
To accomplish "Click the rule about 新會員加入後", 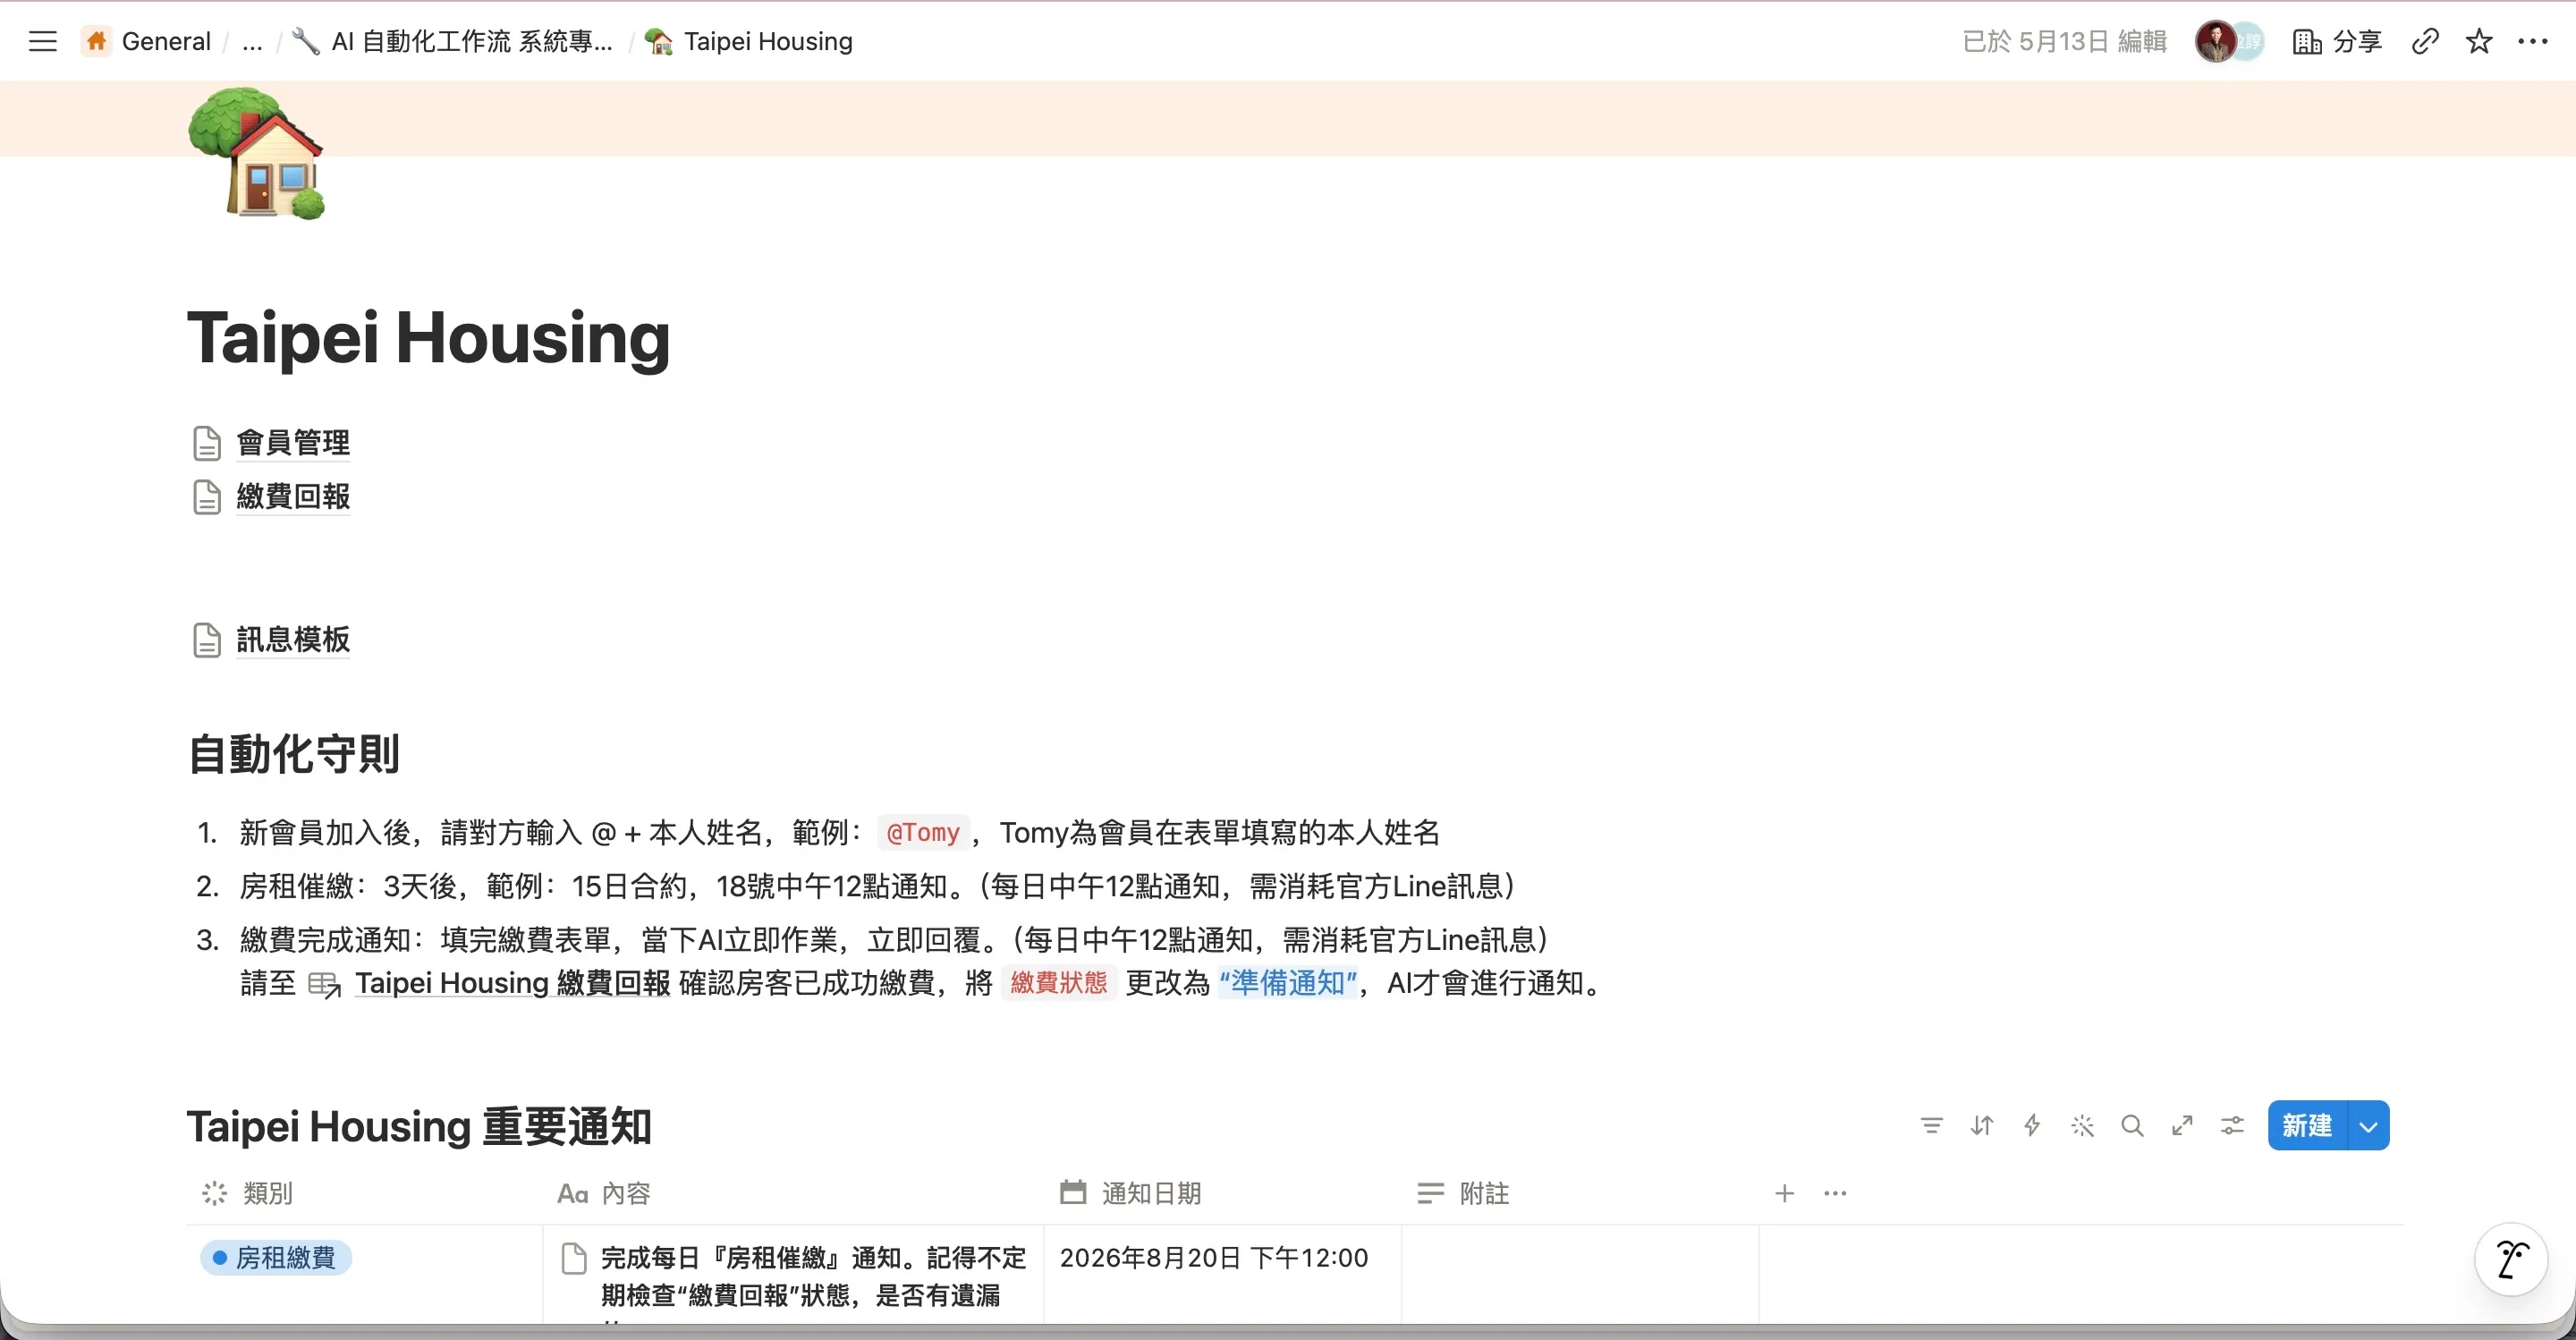I will point(839,832).
